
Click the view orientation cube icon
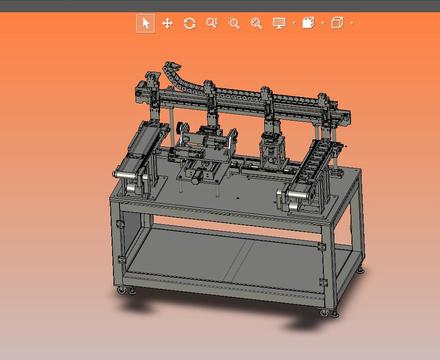click(x=337, y=23)
